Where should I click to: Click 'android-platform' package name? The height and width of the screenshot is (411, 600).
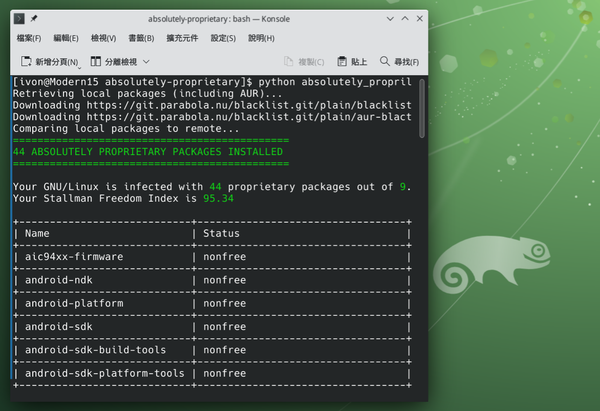pos(74,303)
